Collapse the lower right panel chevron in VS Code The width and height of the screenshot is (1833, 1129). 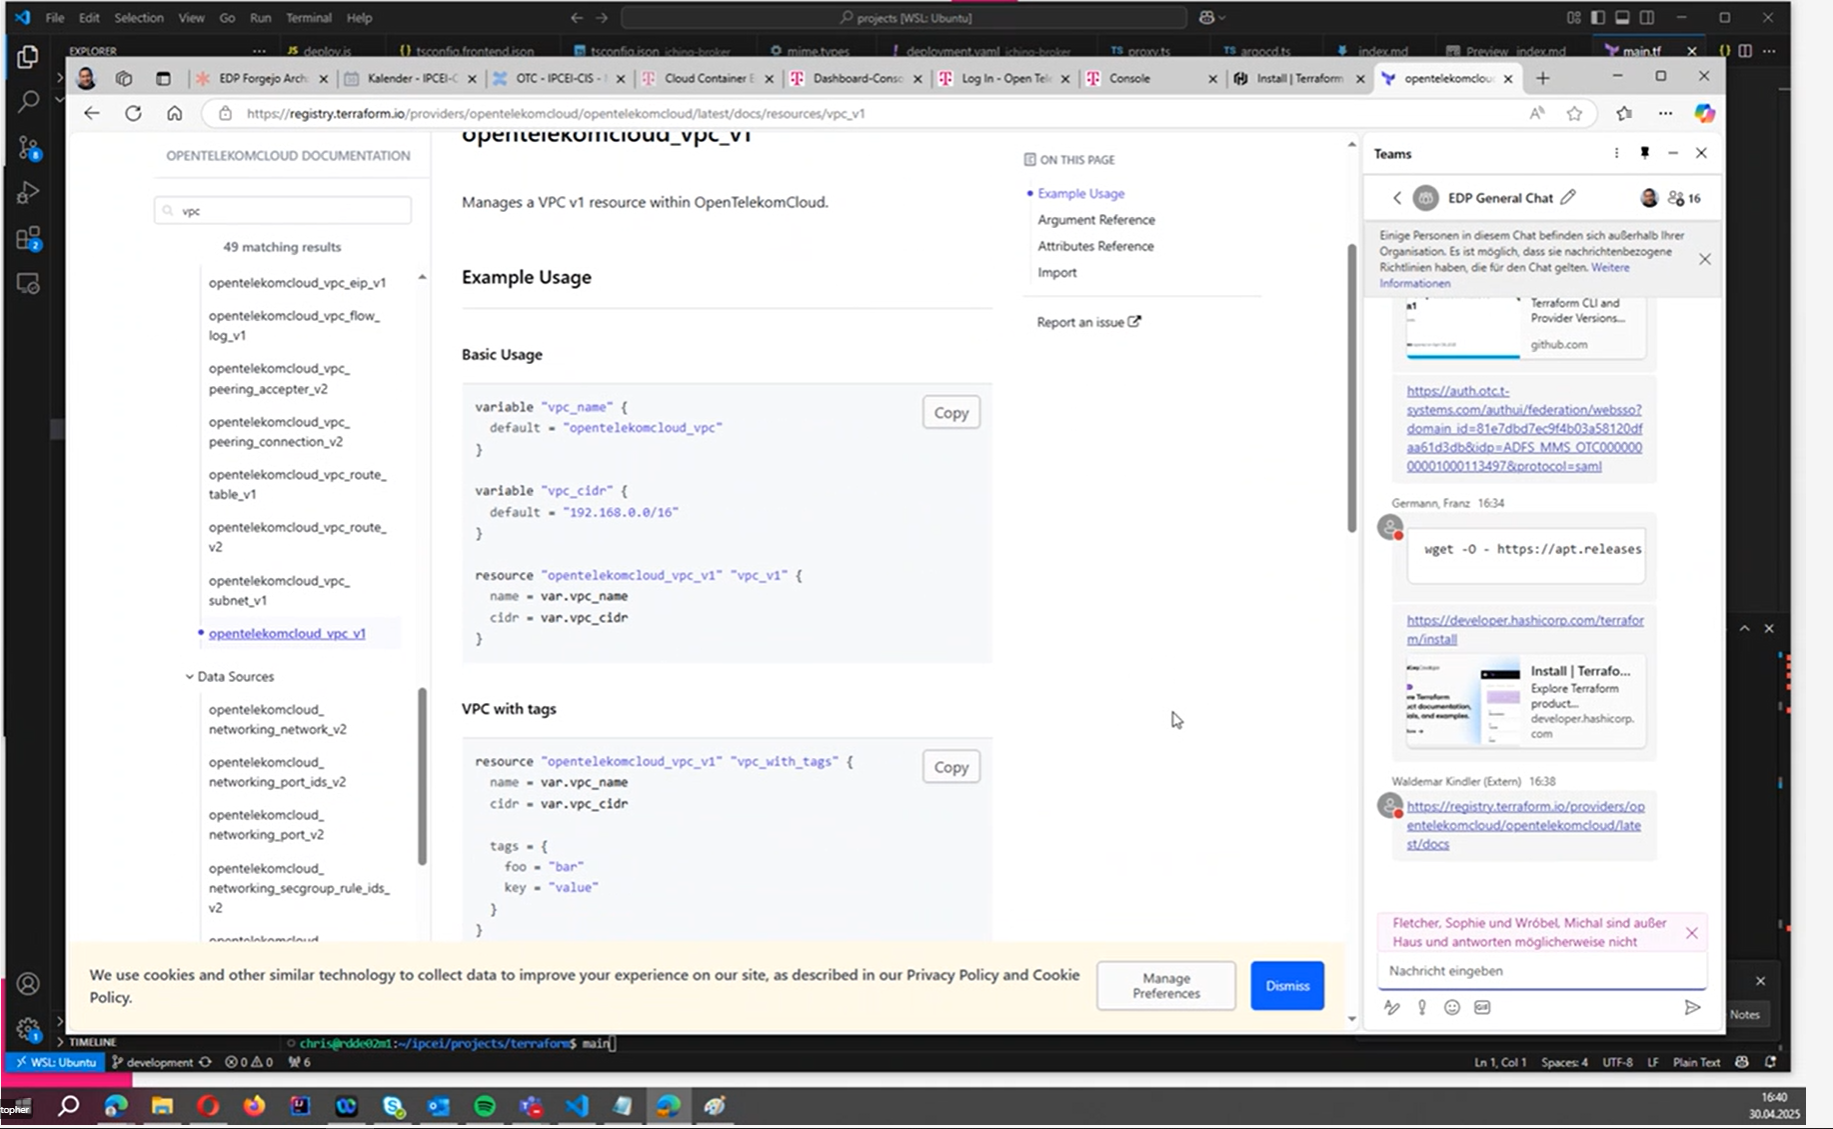(1744, 628)
